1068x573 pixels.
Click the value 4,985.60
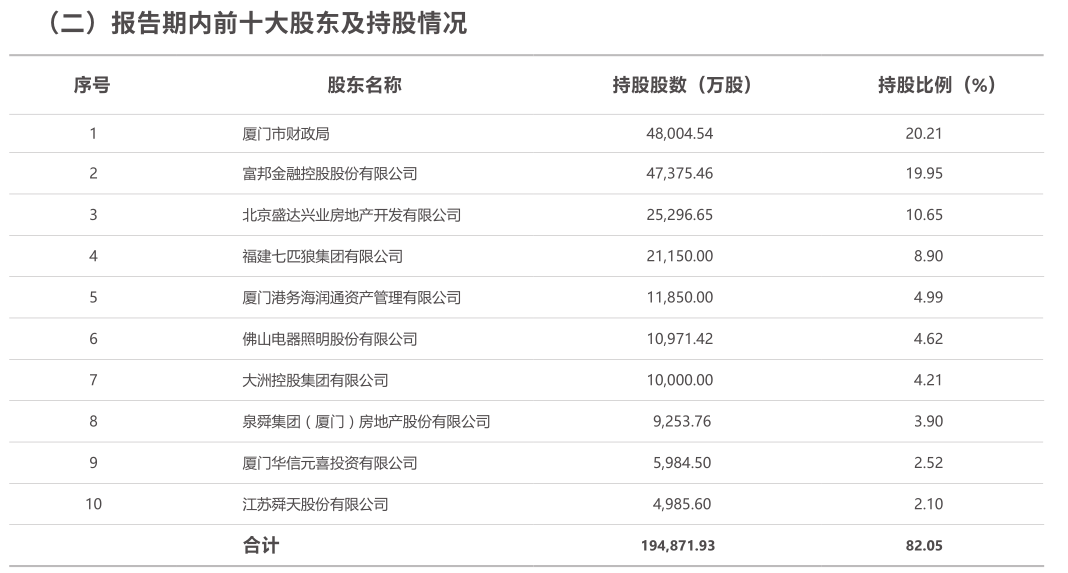point(682,504)
